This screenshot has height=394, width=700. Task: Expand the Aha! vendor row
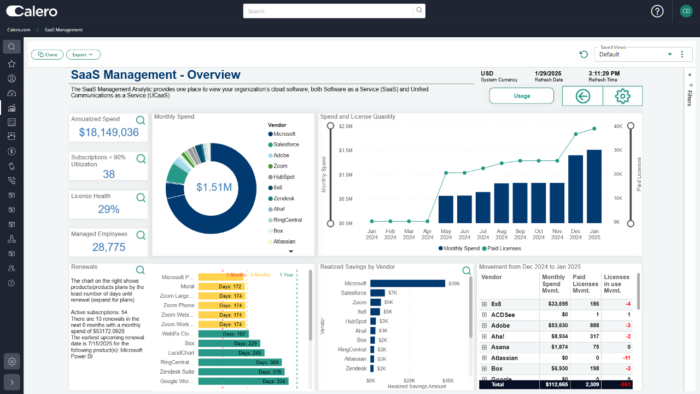point(484,336)
